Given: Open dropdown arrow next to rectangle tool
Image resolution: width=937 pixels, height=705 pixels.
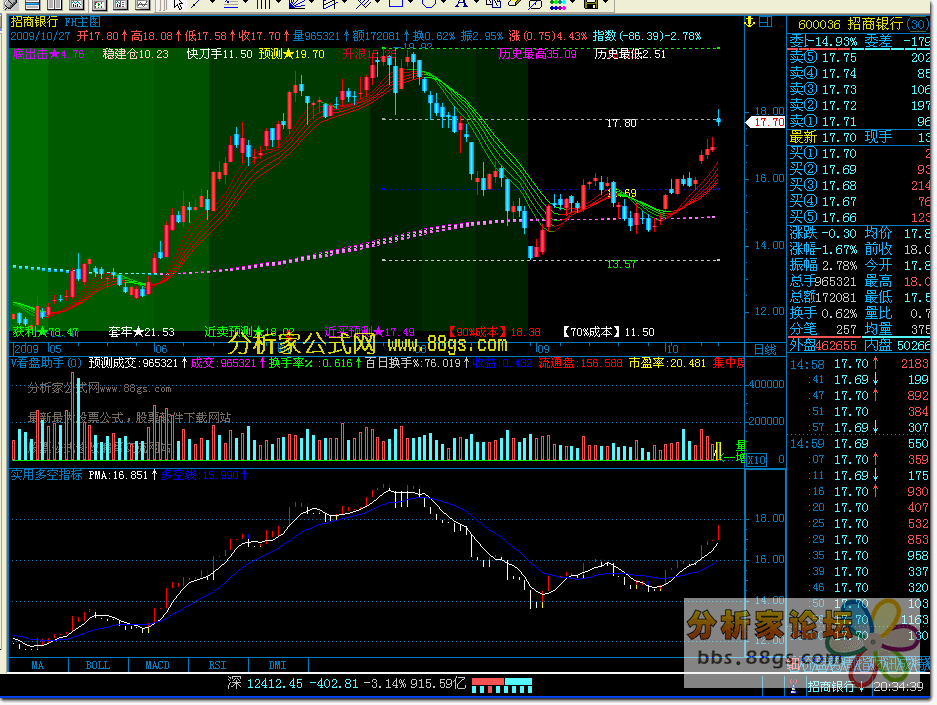Looking at the screenshot, I should tap(410, 3).
